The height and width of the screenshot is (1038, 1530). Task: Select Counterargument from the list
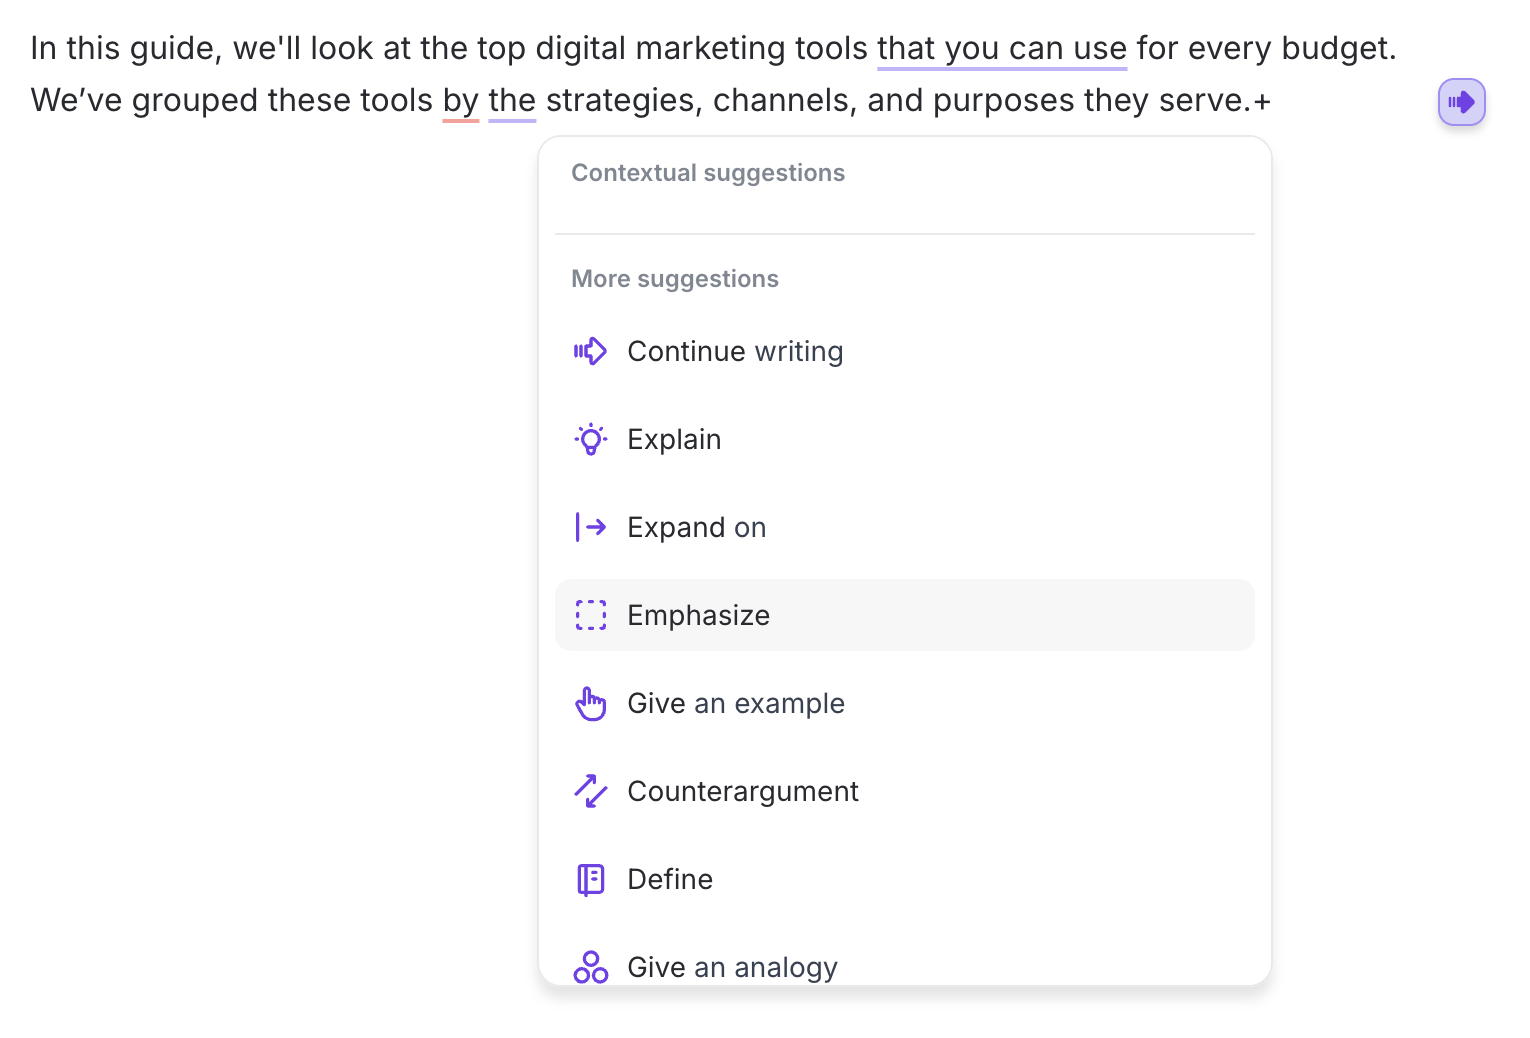(x=742, y=792)
